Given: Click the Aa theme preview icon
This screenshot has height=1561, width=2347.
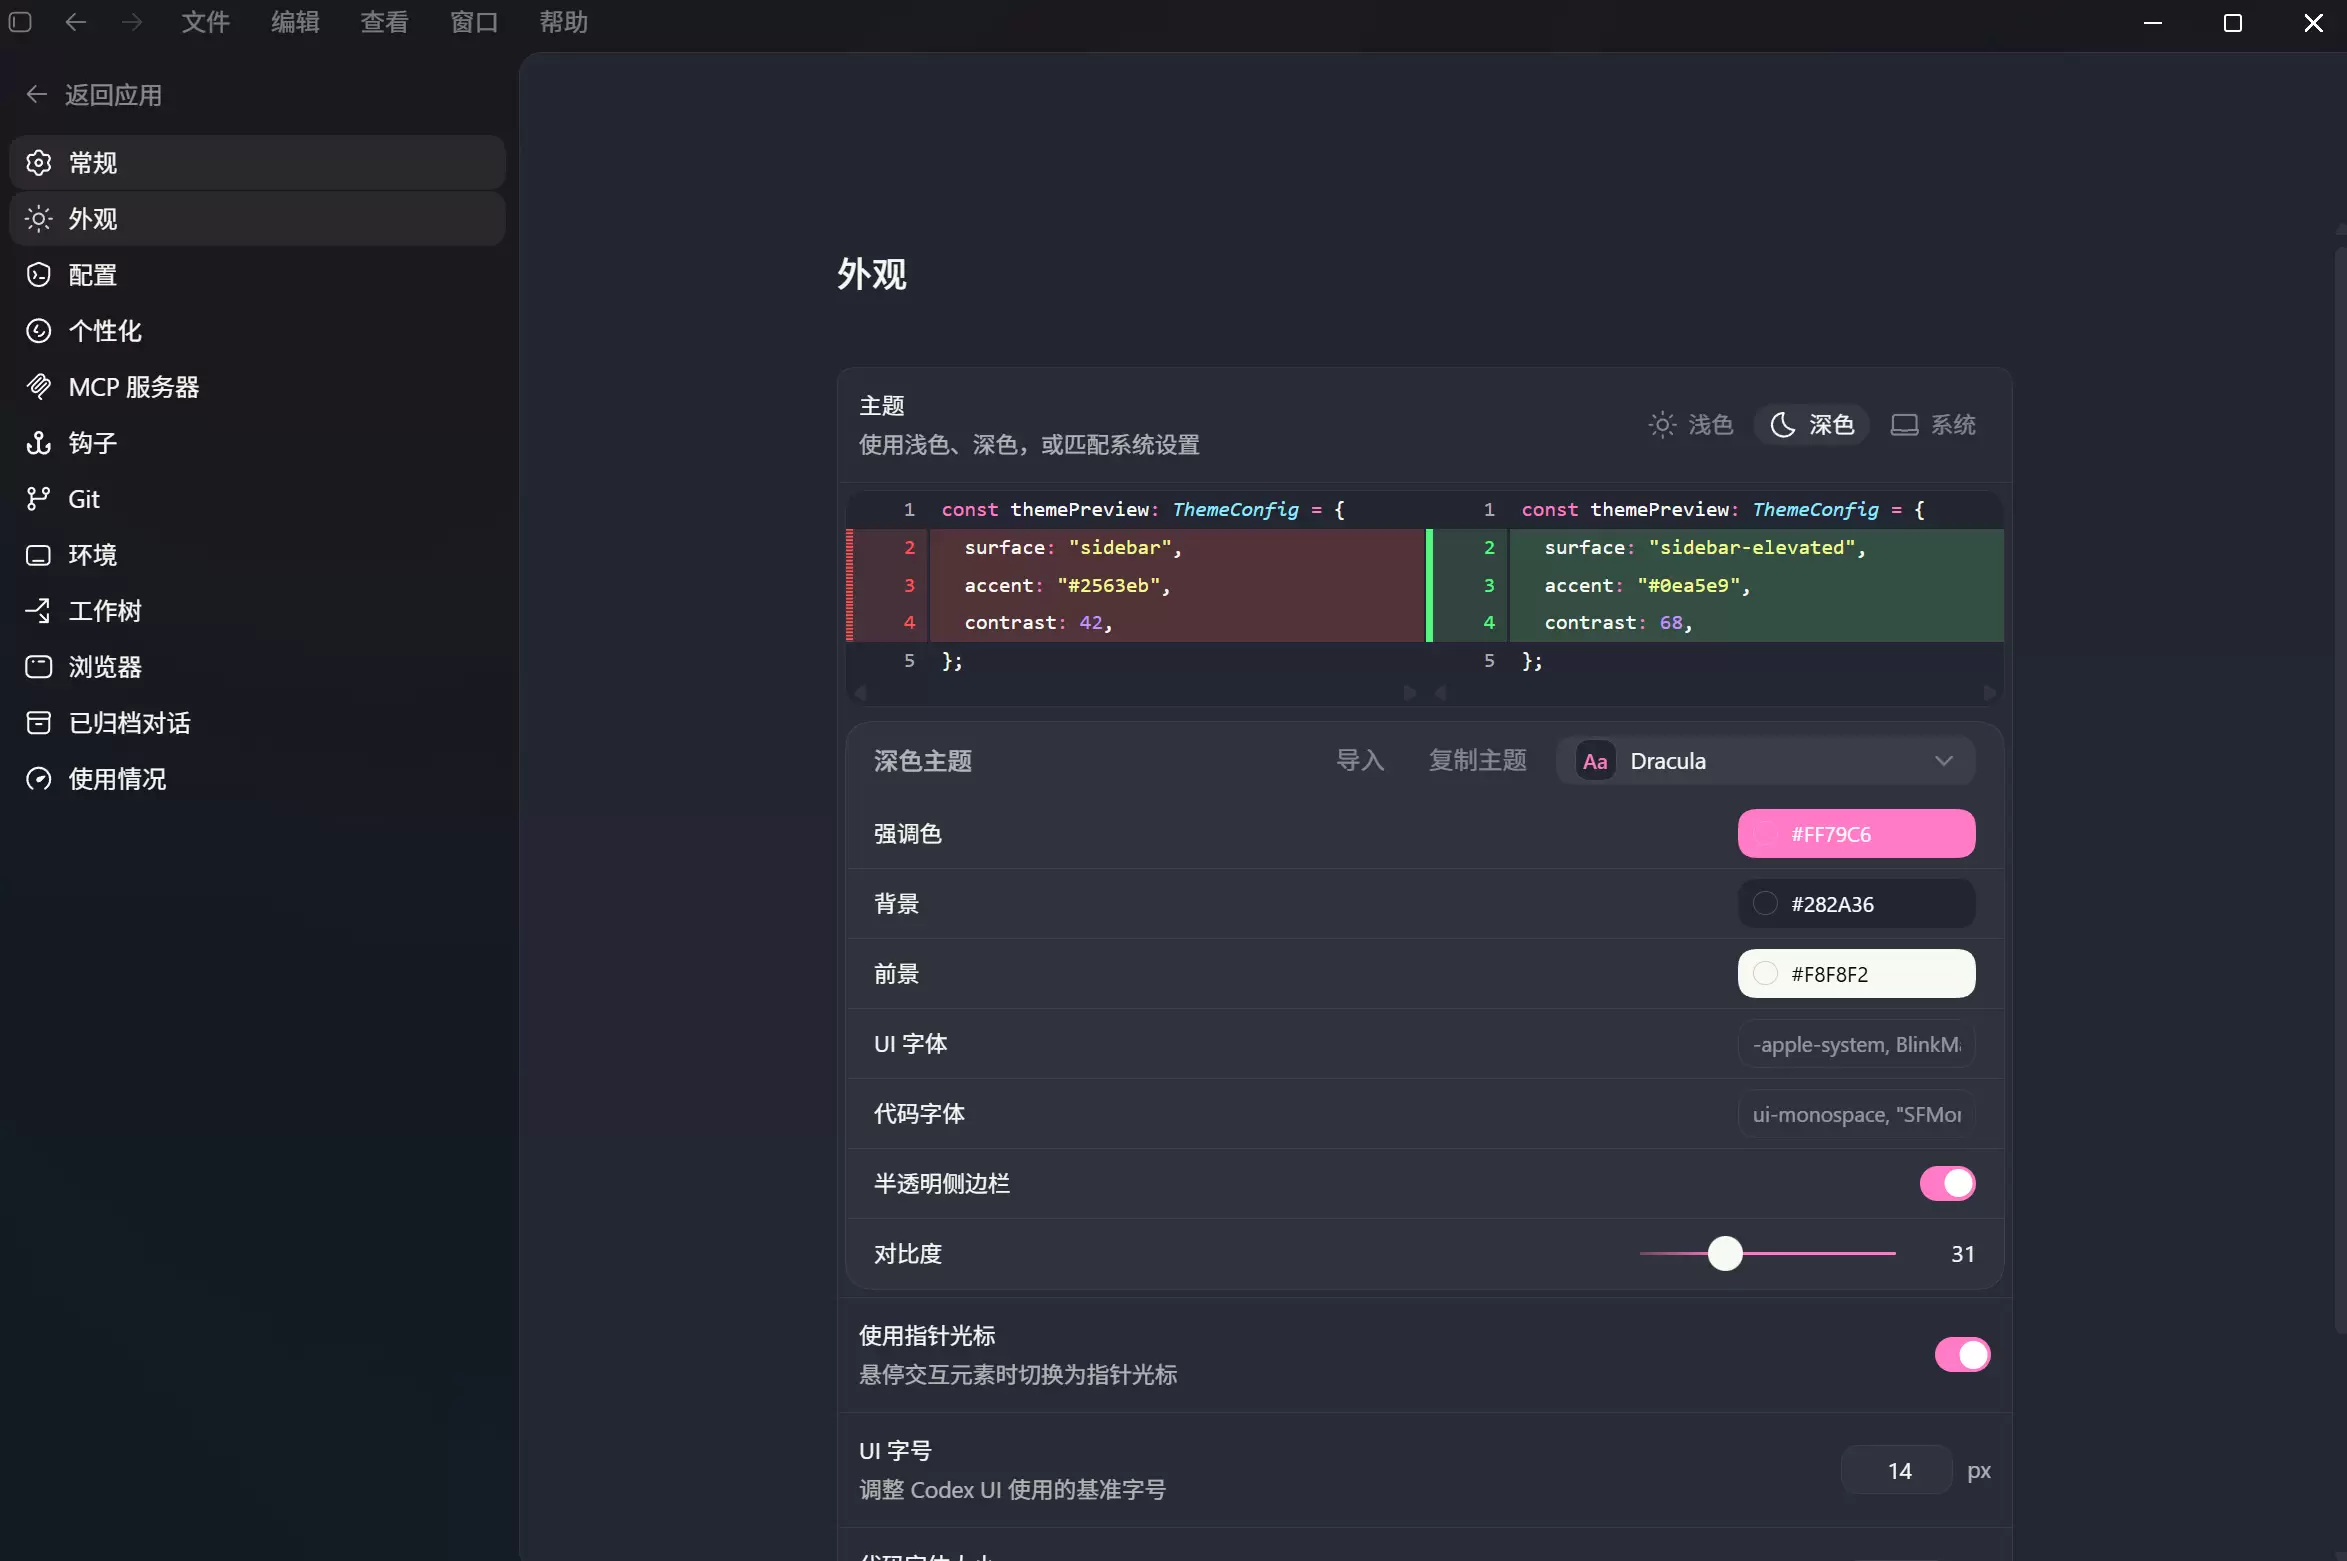Looking at the screenshot, I should (x=1595, y=761).
